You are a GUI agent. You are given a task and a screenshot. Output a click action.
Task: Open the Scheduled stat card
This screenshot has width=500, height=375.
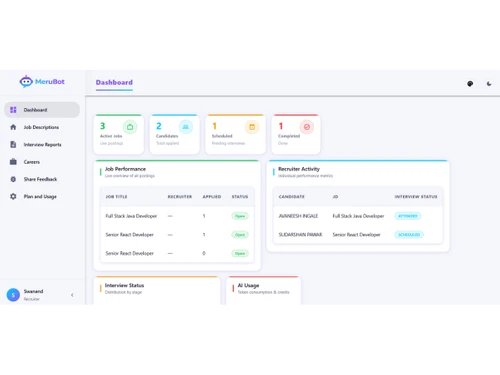coord(235,134)
